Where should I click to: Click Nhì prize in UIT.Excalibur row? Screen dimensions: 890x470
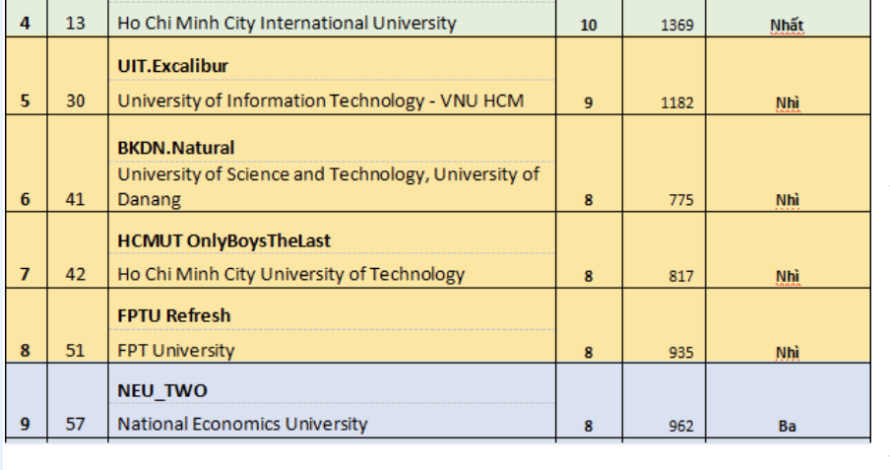point(787,103)
